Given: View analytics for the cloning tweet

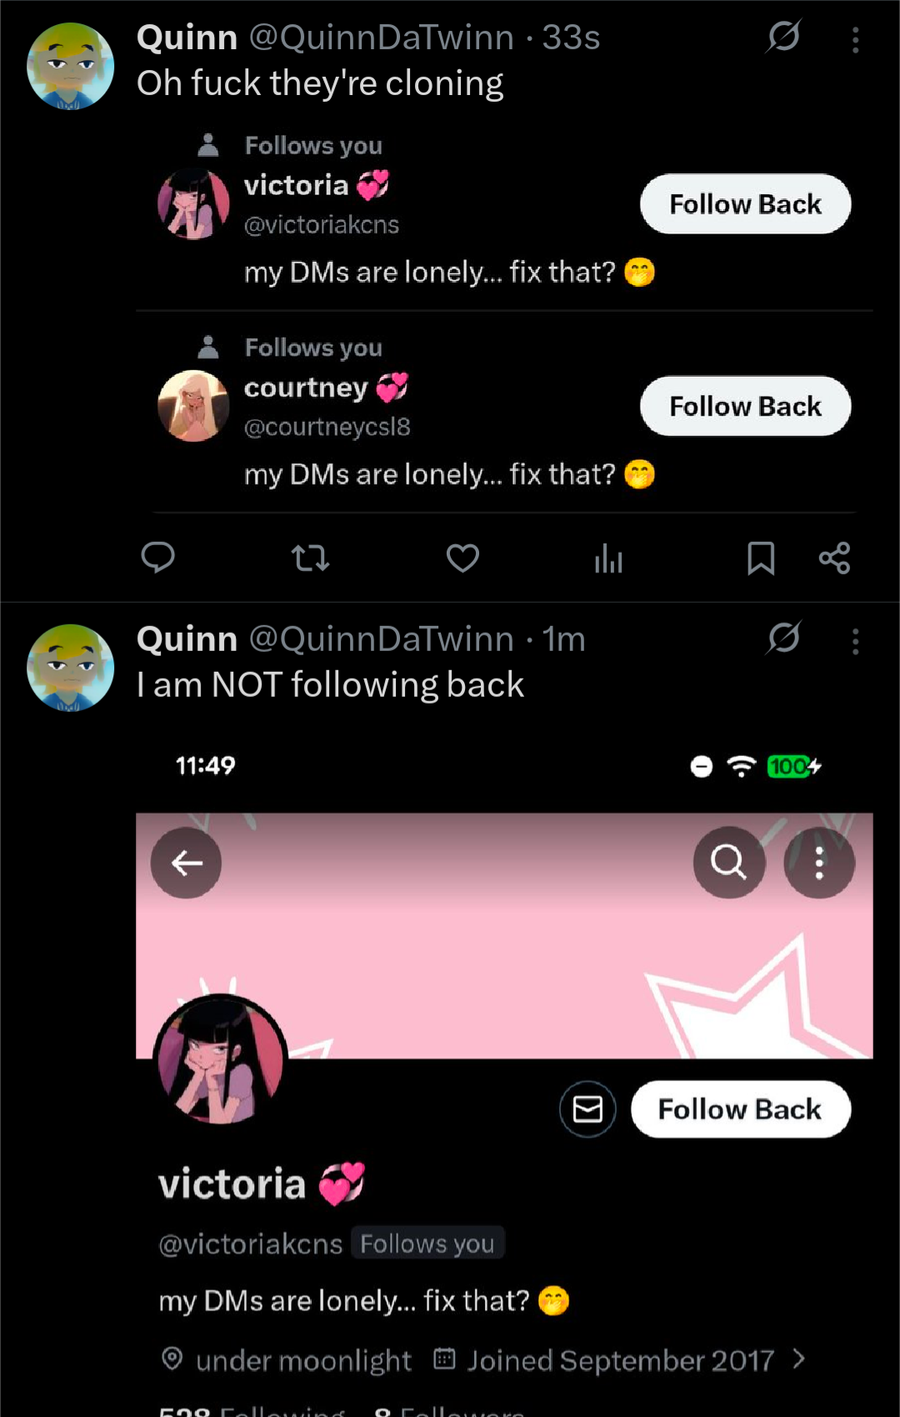Looking at the screenshot, I should point(608,558).
